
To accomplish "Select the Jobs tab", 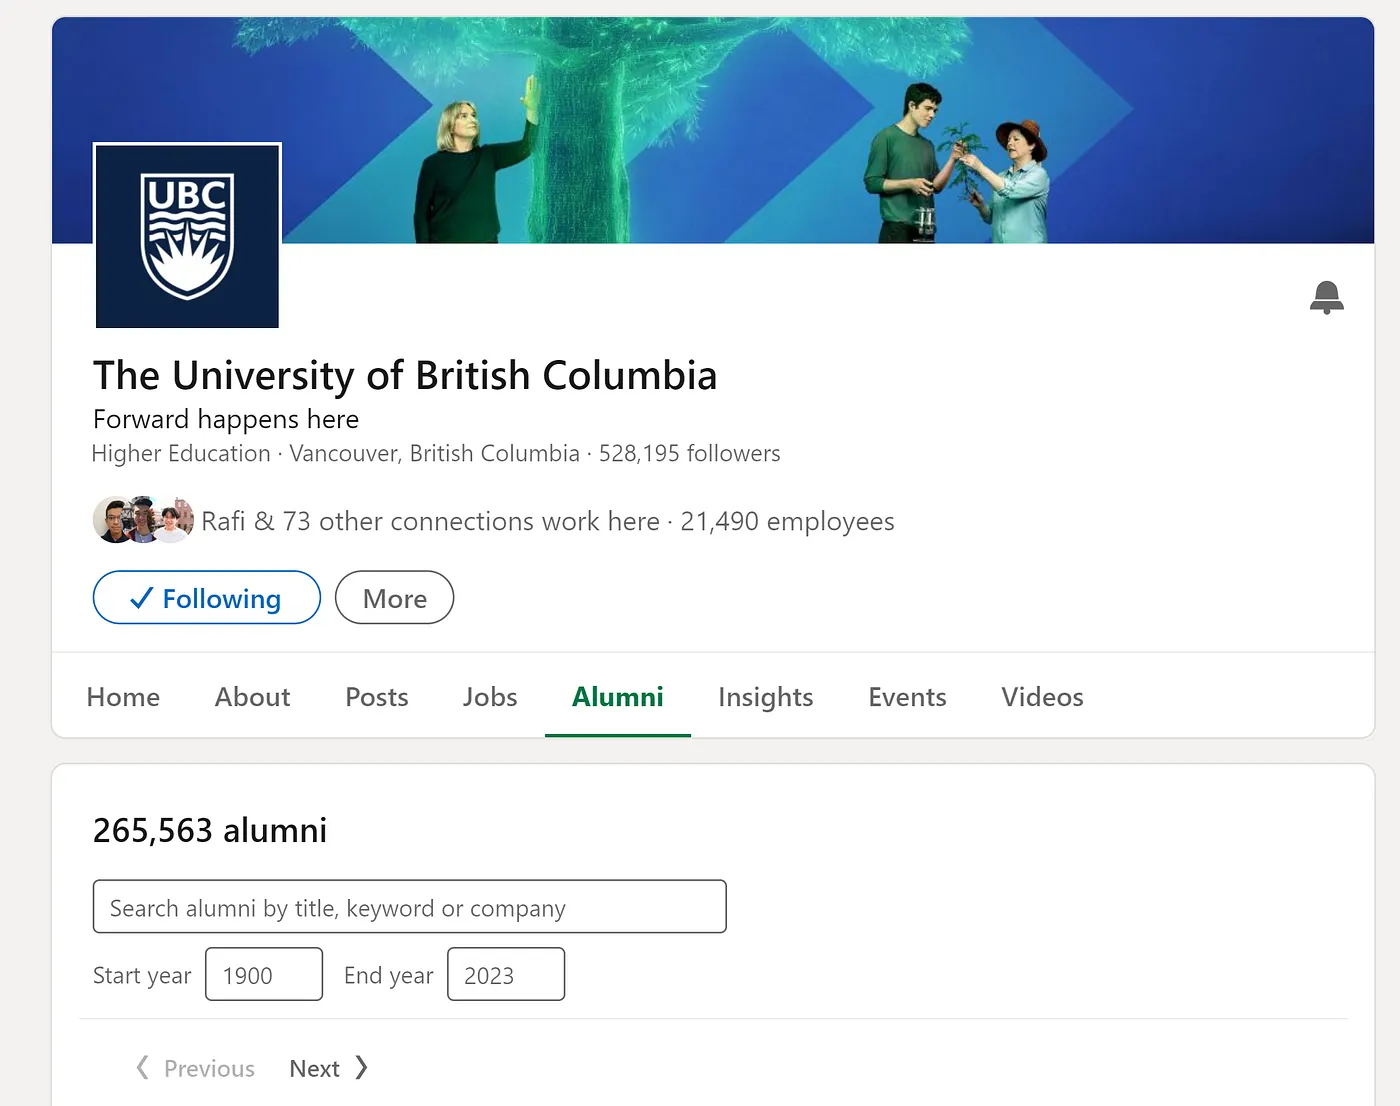I will 490,697.
